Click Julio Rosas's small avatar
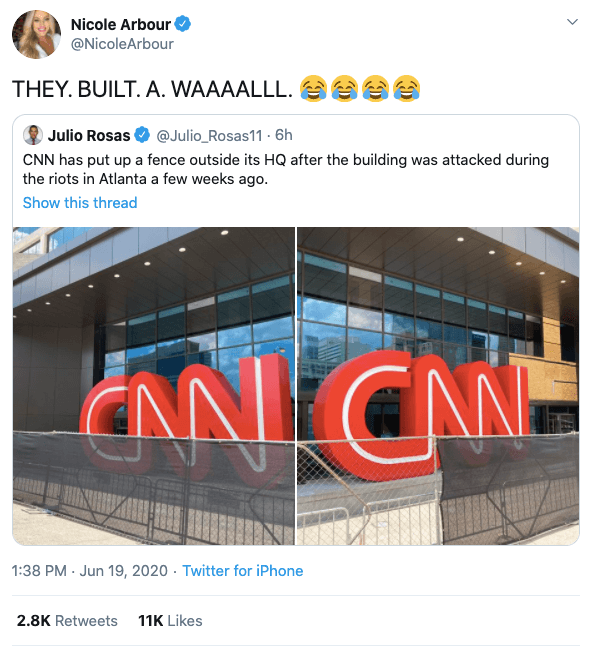The image size is (594, 646). (x=33, y=135)
